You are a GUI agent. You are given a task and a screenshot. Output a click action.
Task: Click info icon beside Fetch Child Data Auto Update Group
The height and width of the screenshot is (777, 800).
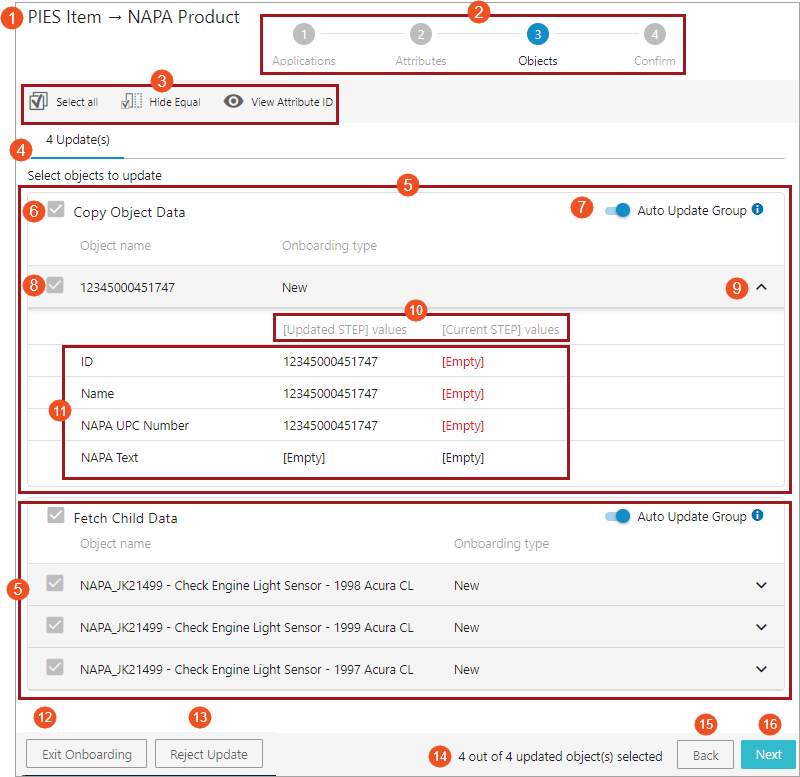pyautogui.click(x=758, y=515)
